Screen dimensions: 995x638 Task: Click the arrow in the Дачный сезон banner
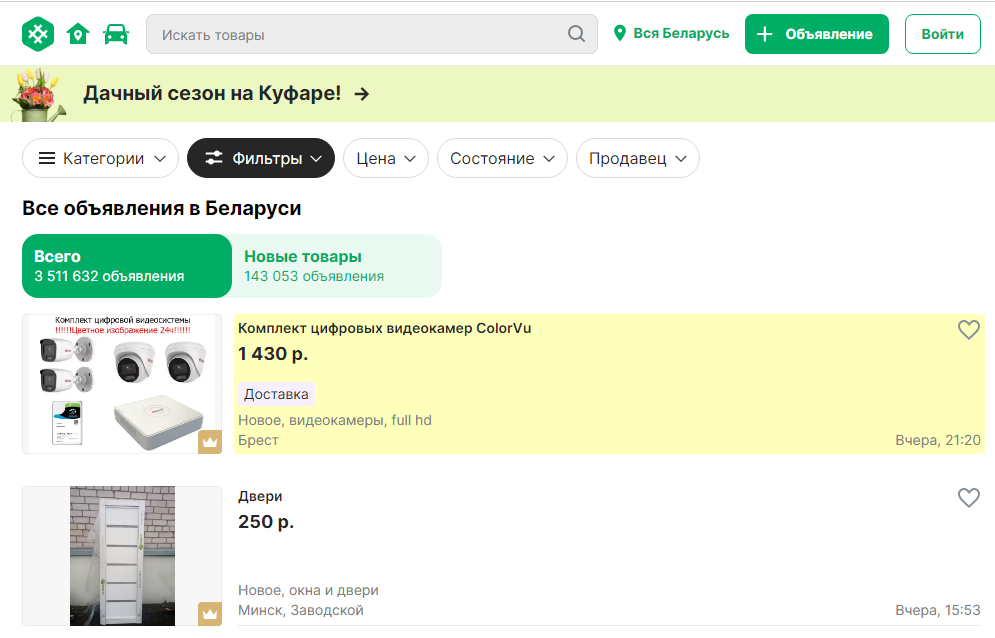(x=362, y=94)
